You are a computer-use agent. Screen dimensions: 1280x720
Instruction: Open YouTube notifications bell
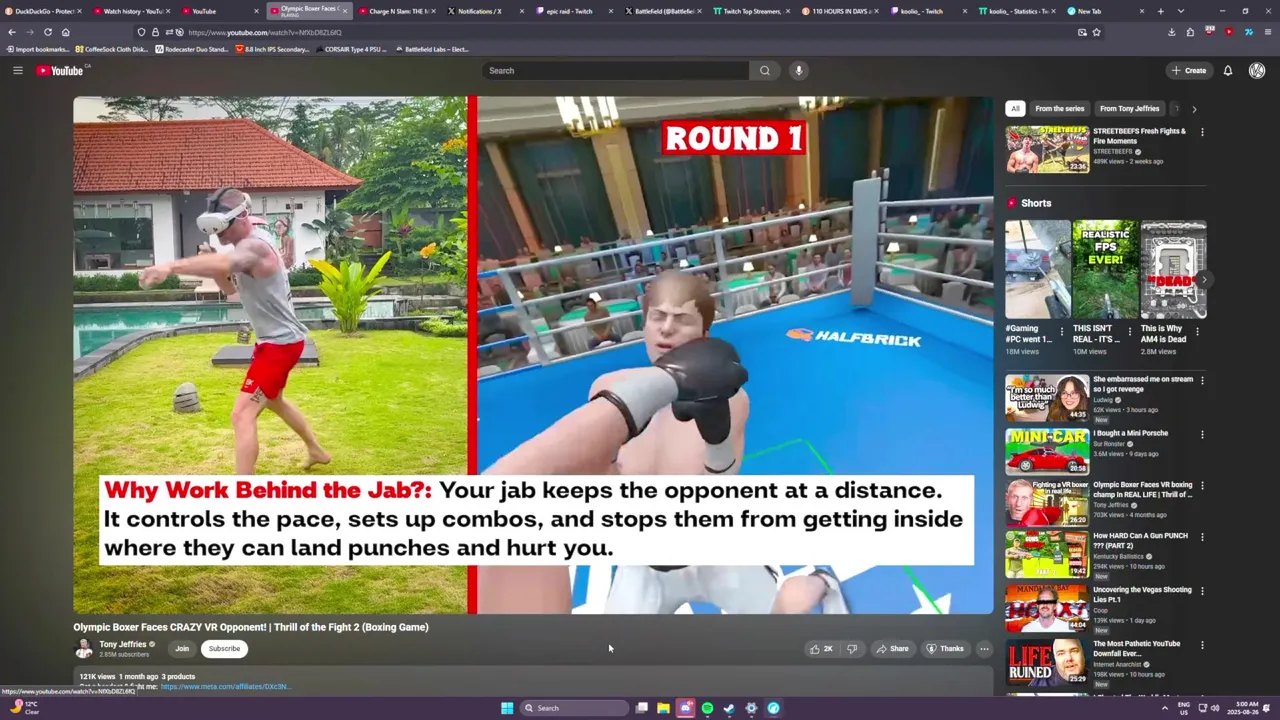pos(1228,70)
